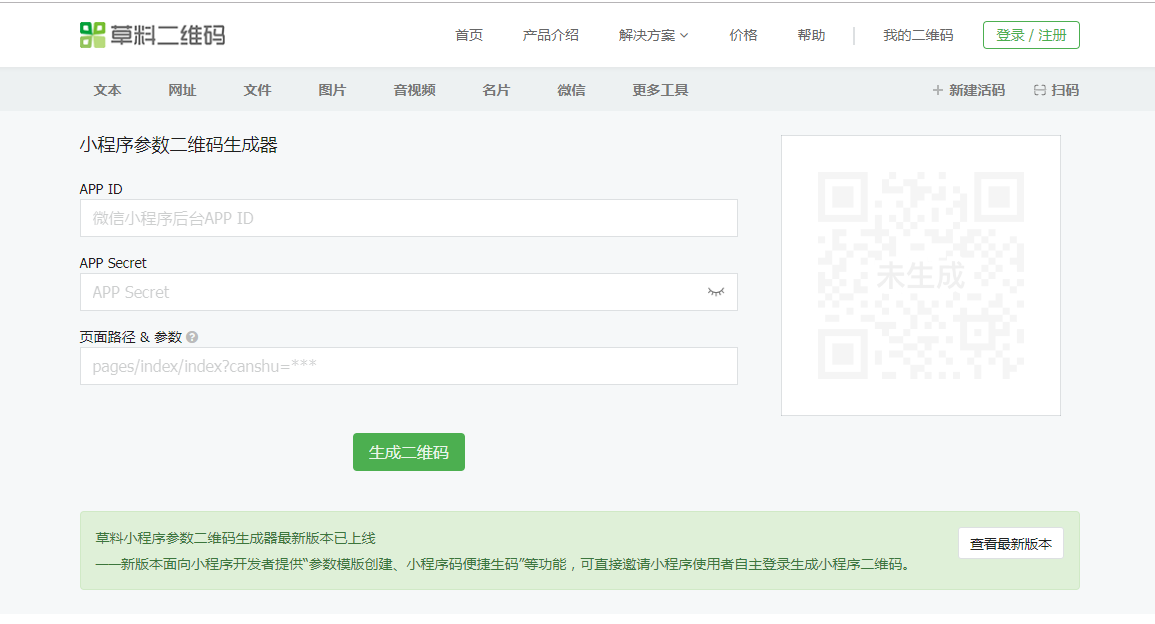The image size is (1155, 624).
Task: Select the 图片 tab
Action: click(x=332, y=90)
